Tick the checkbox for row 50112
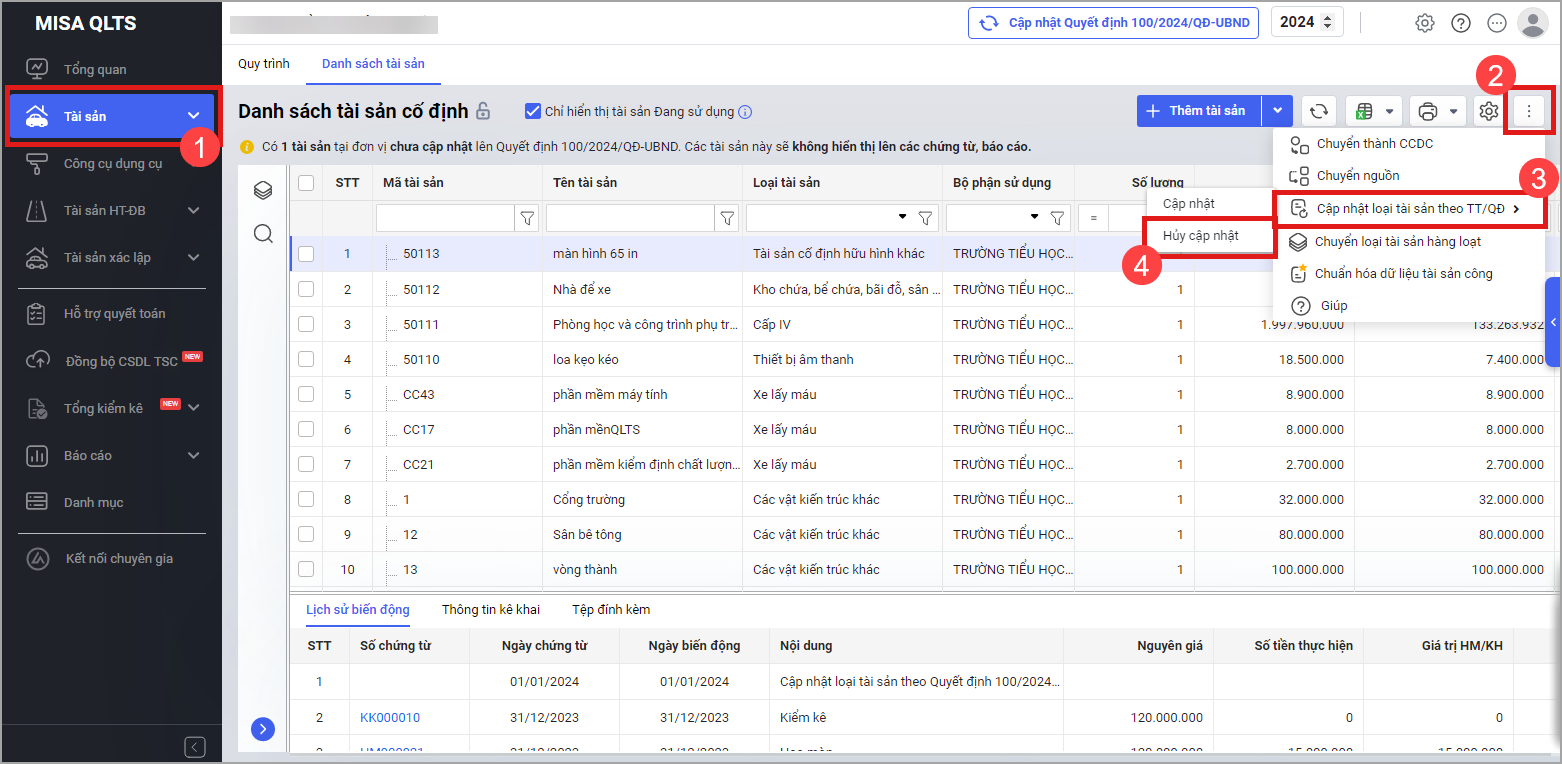 click(x=306, y=290)
